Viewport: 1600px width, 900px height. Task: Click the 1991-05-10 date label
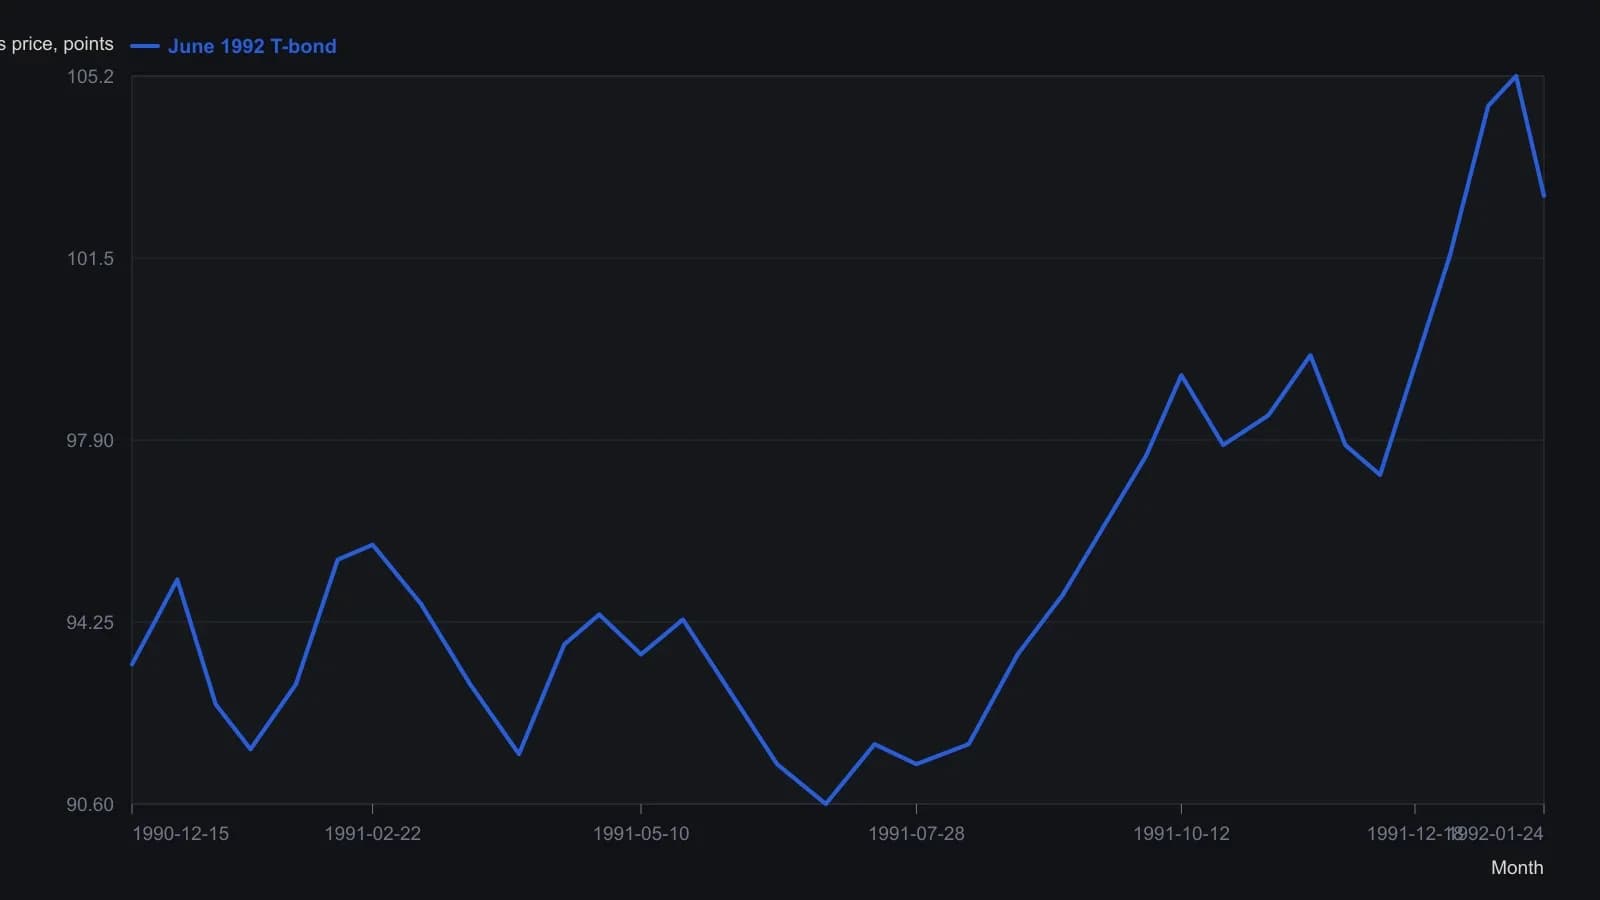(641, 834)
